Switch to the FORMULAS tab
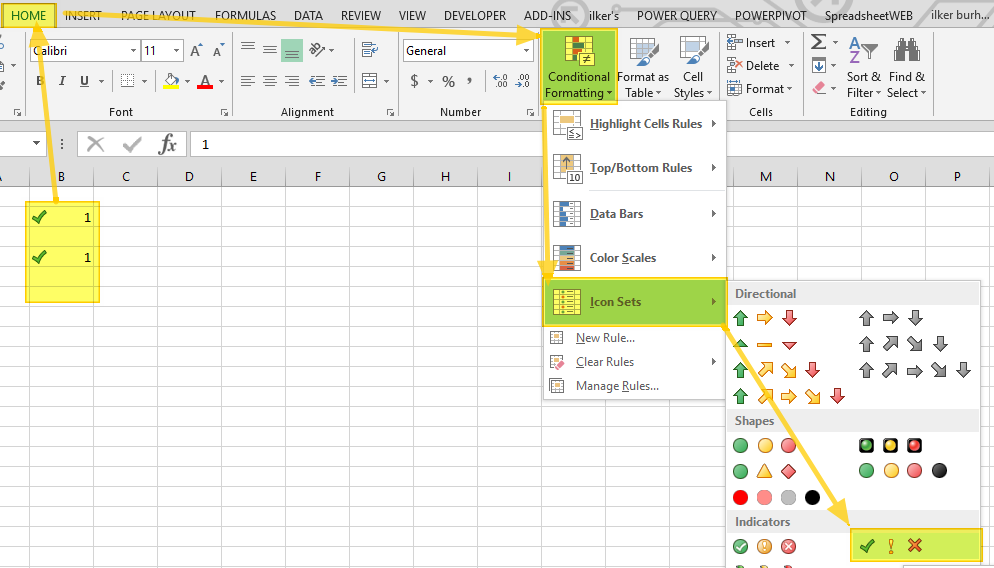This screenshot has height=568, width=994. pos(245,15)
